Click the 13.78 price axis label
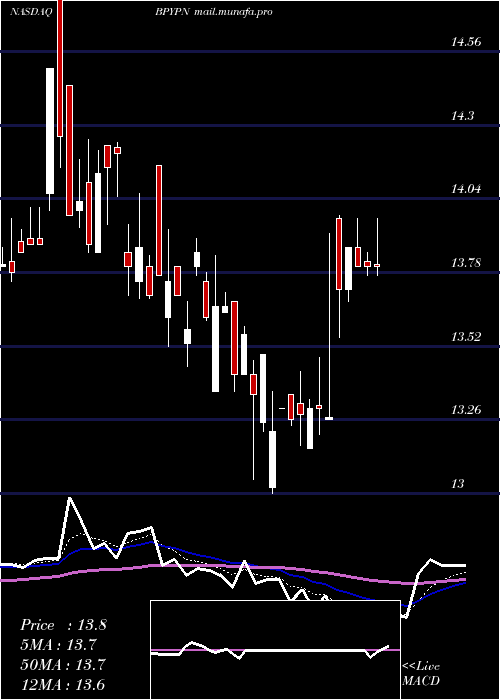 pyautogui.click(x=466, y=262)
